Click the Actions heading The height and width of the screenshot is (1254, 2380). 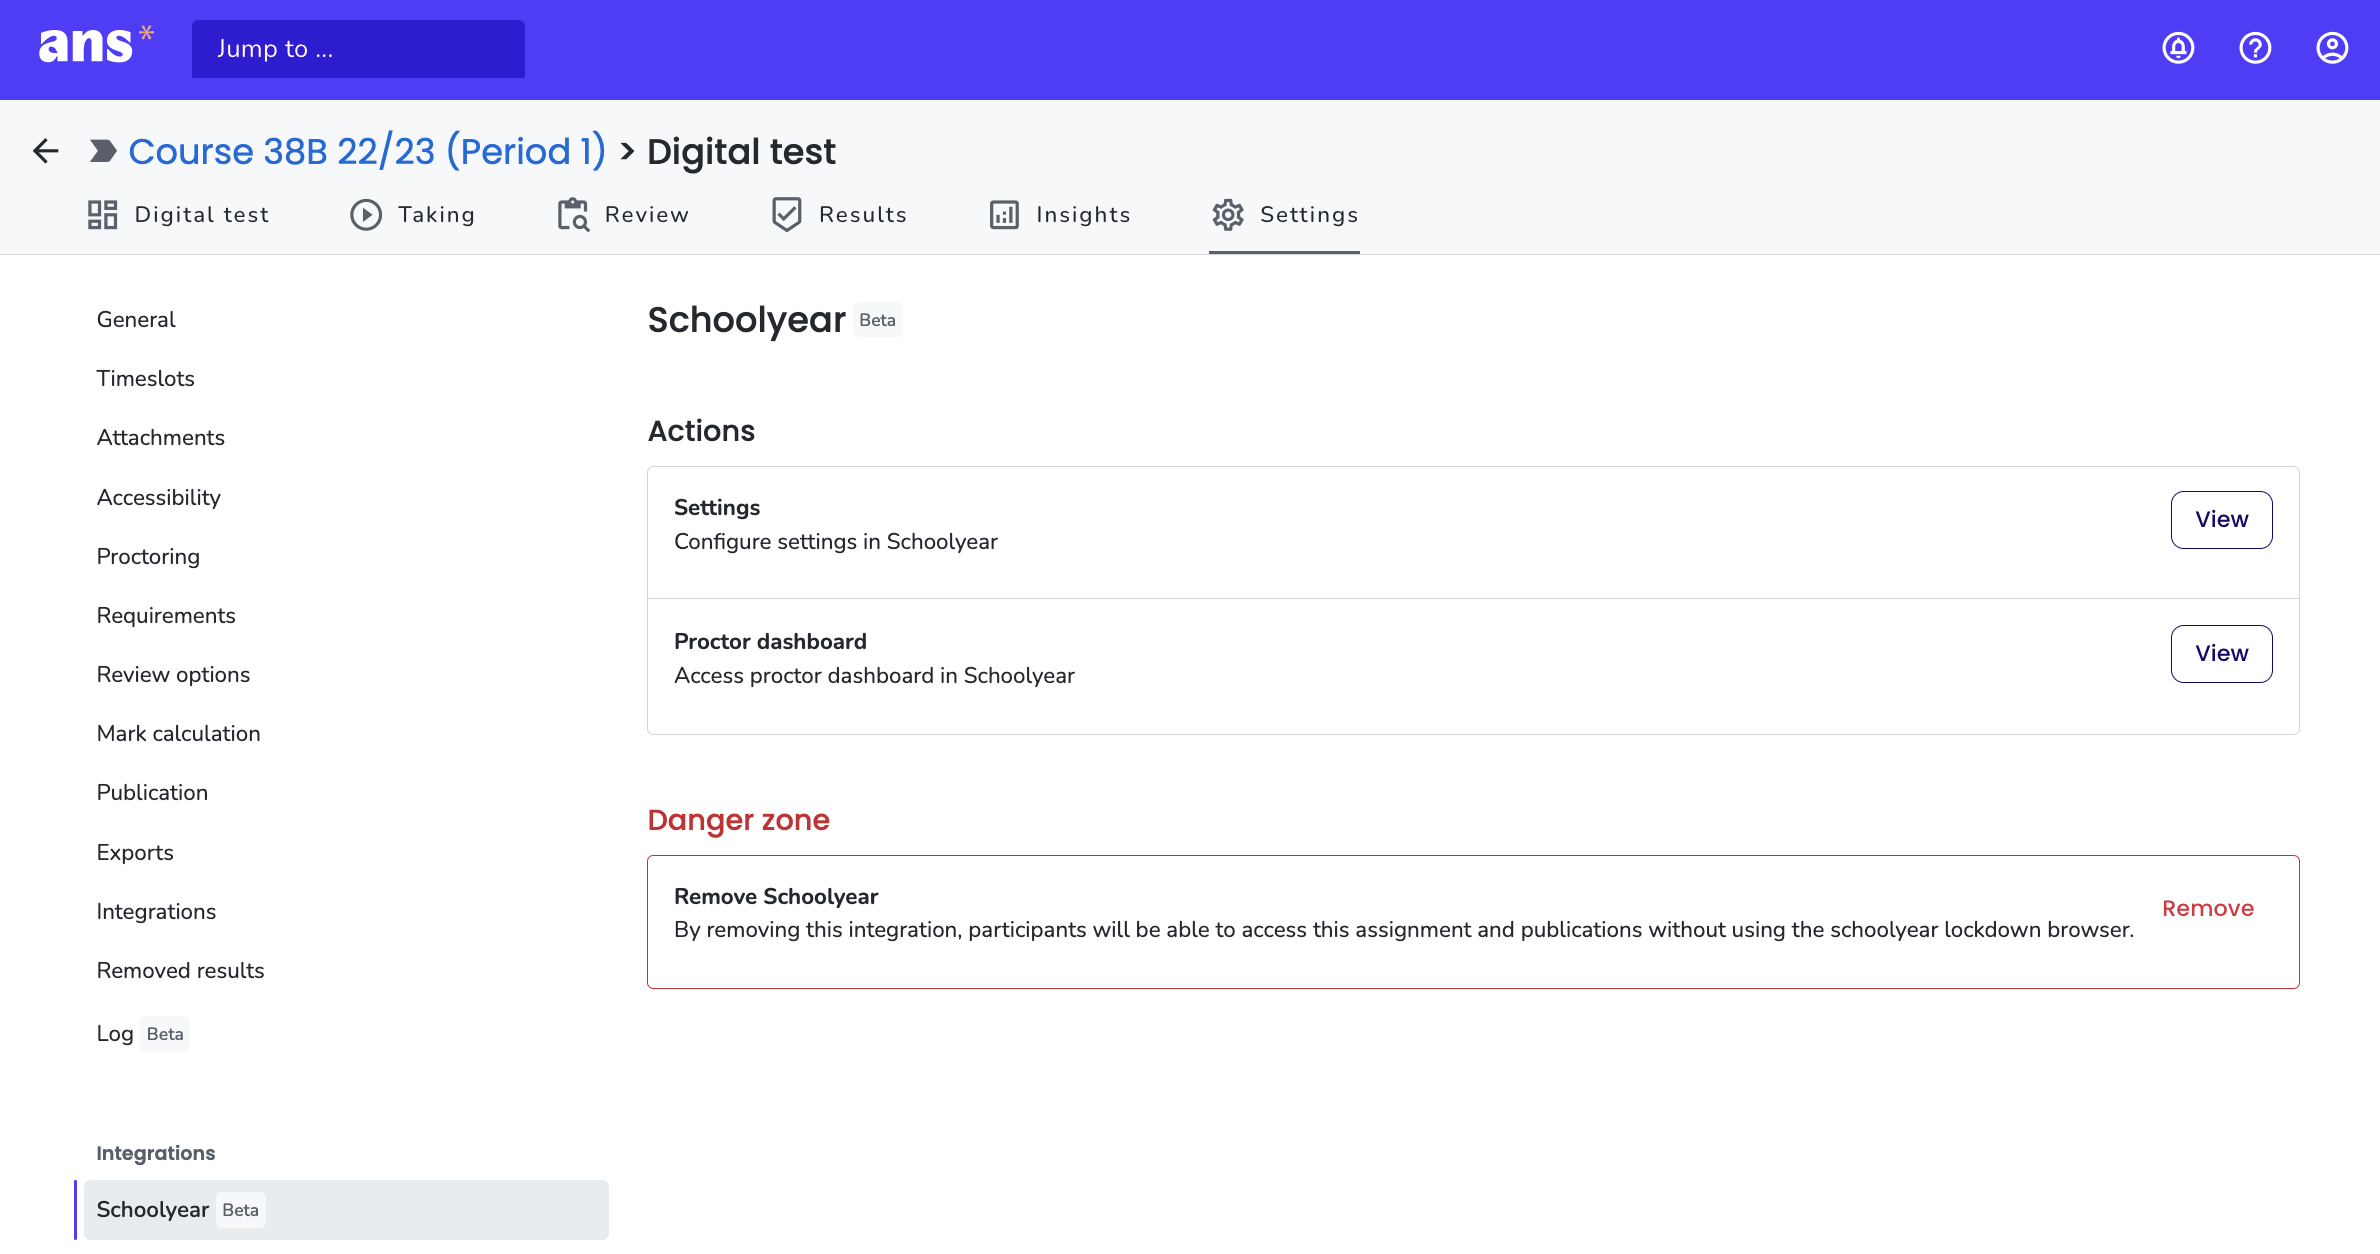[x=701, y=431]
